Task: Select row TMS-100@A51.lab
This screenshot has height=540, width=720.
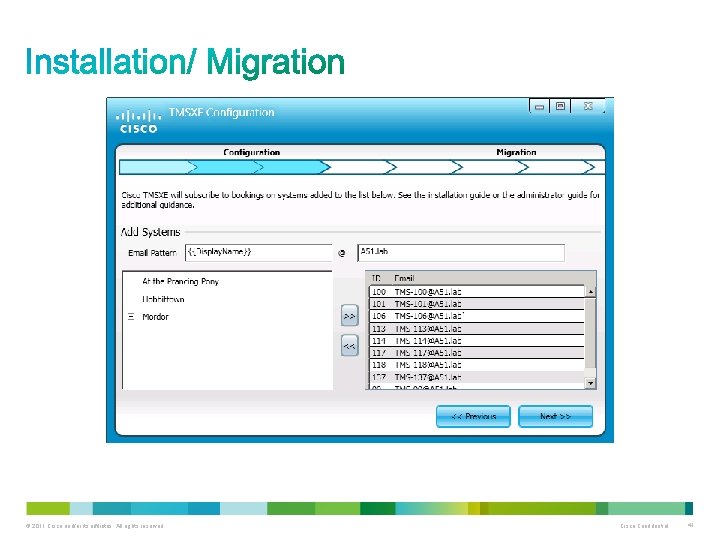Action: pos(477,292)
